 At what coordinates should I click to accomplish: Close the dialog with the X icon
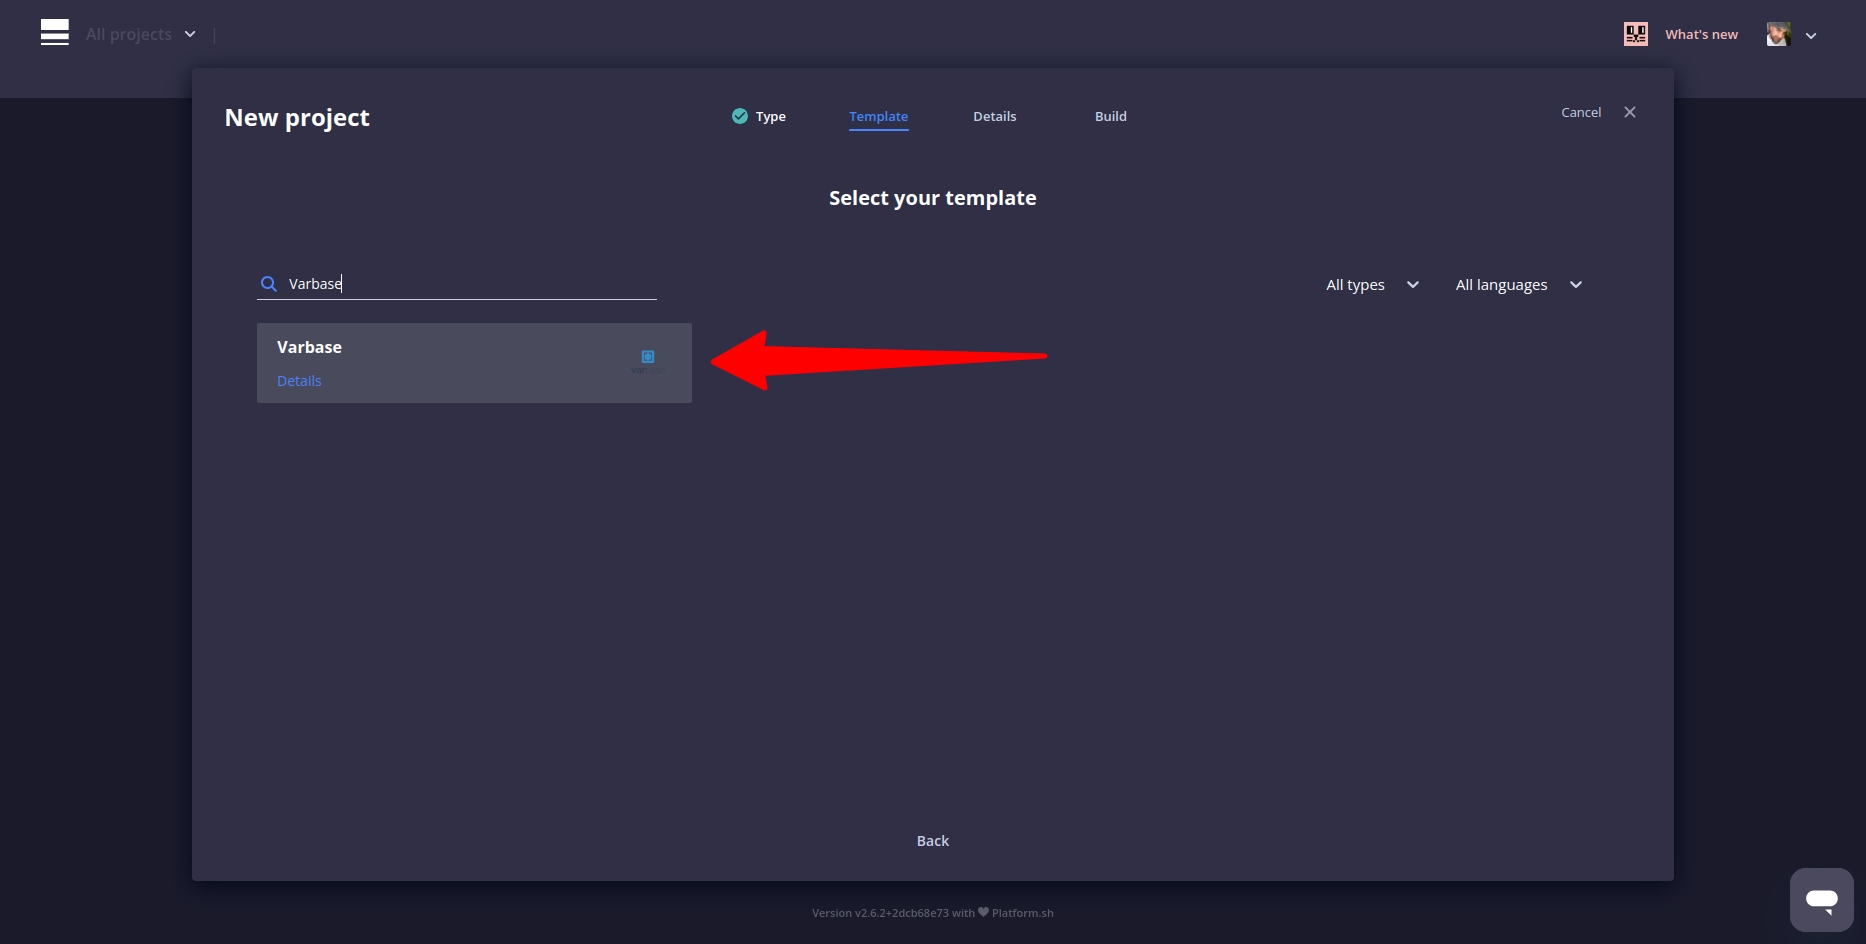[x=1630, y=112]
